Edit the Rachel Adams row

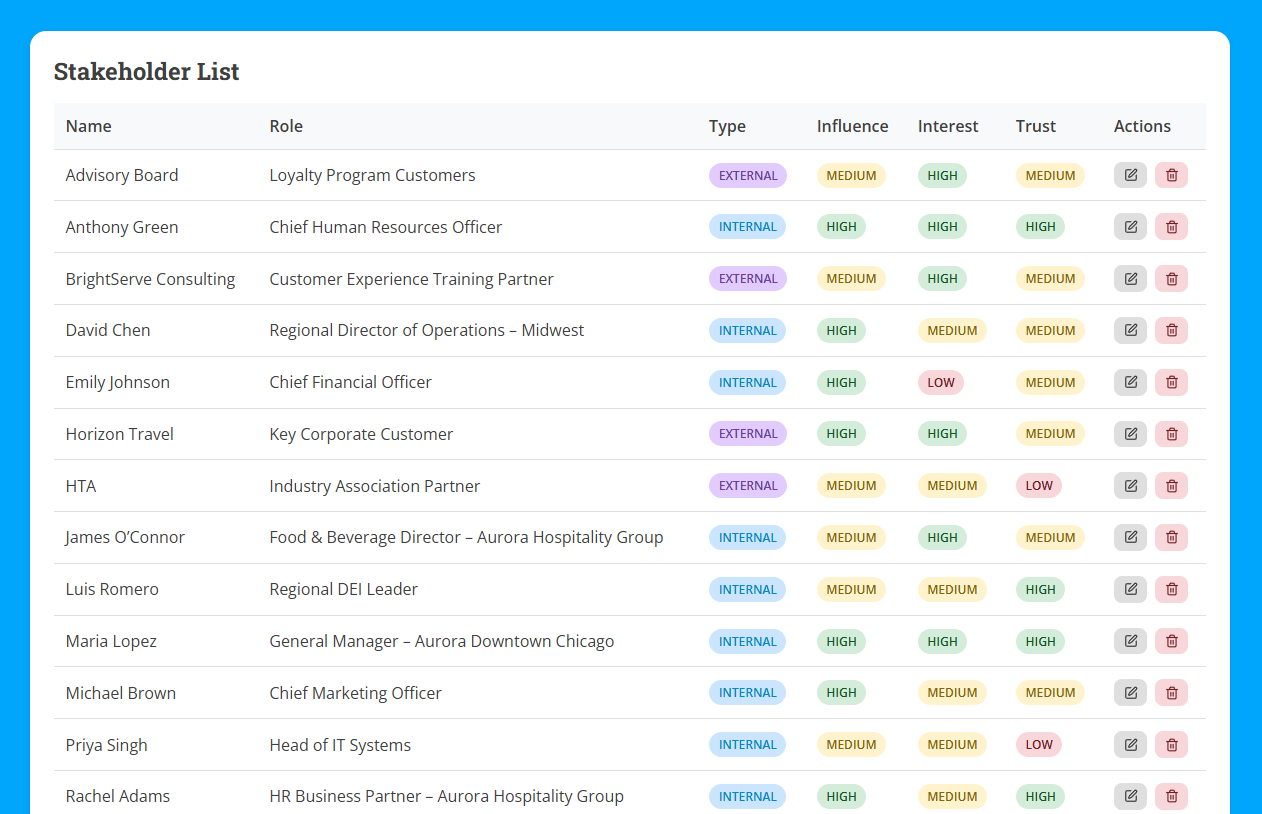click(x=1130, y=796)
